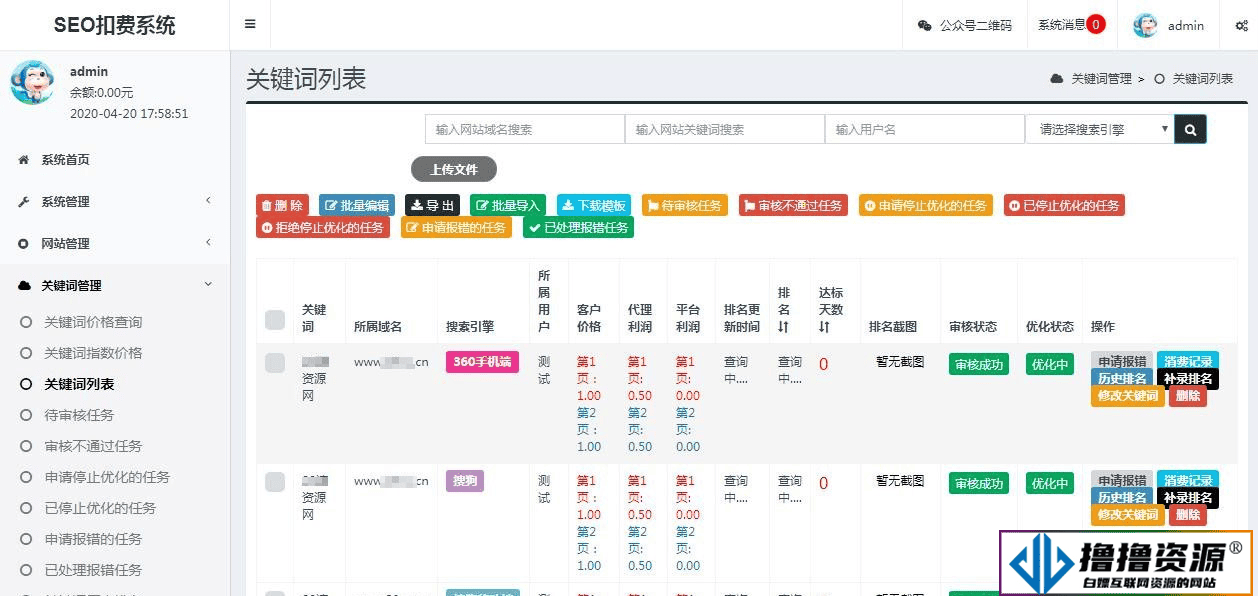Click 申请报错 in the 搜狗 row
This screenshot has width=1258, height=596.
coord(1122,480)
